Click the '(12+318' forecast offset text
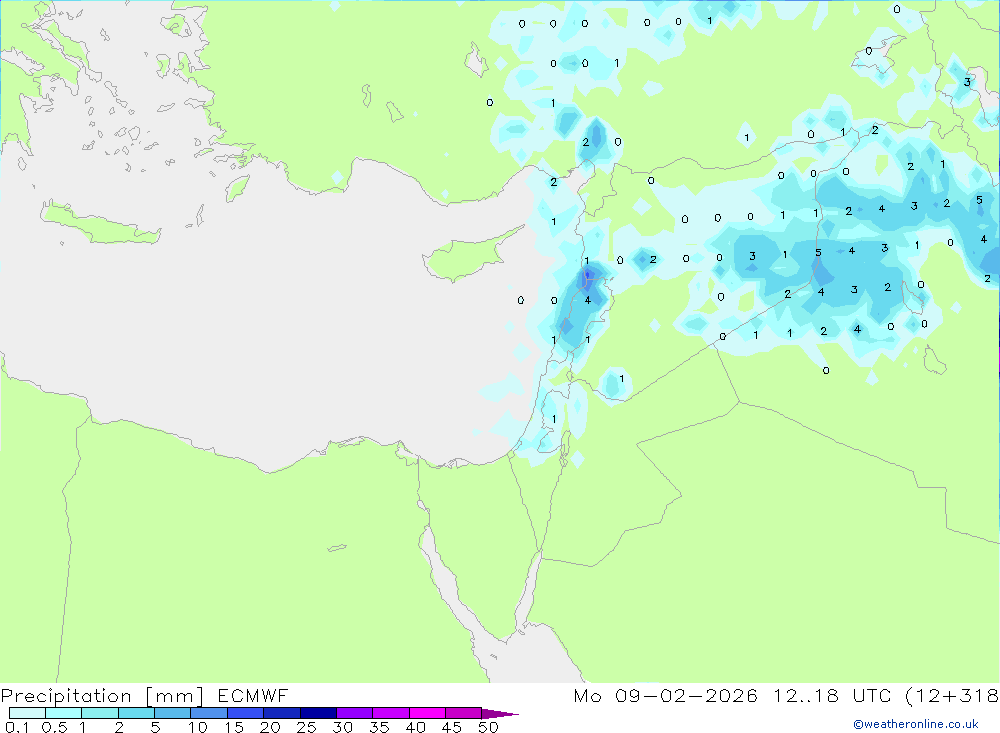The image size is (1000, 733). click(952, 696)
